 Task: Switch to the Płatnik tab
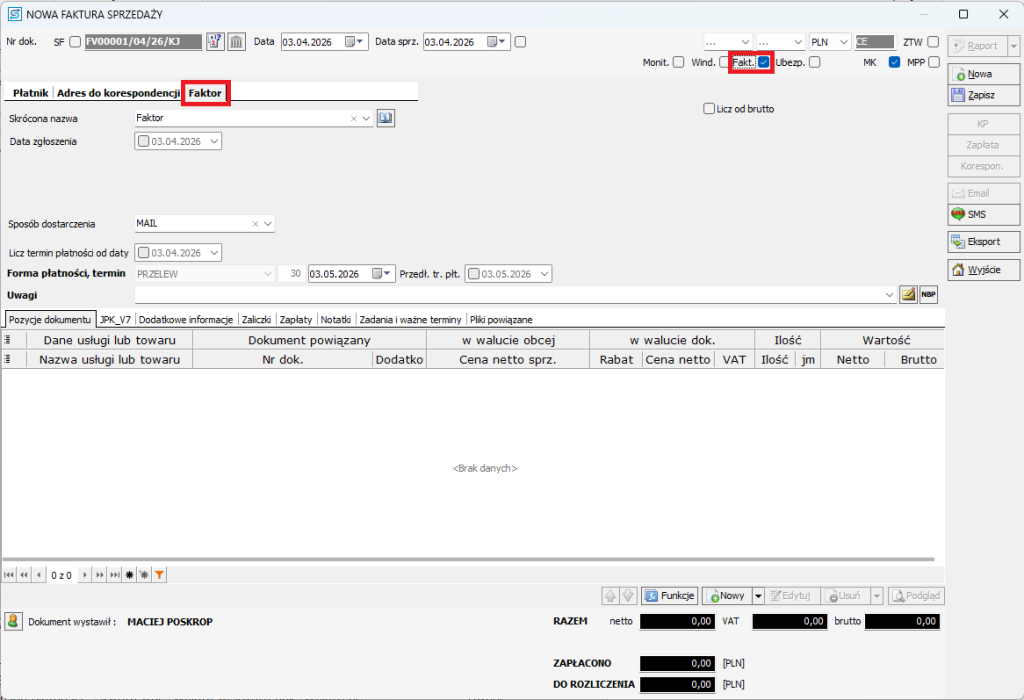tap(30, 93)
